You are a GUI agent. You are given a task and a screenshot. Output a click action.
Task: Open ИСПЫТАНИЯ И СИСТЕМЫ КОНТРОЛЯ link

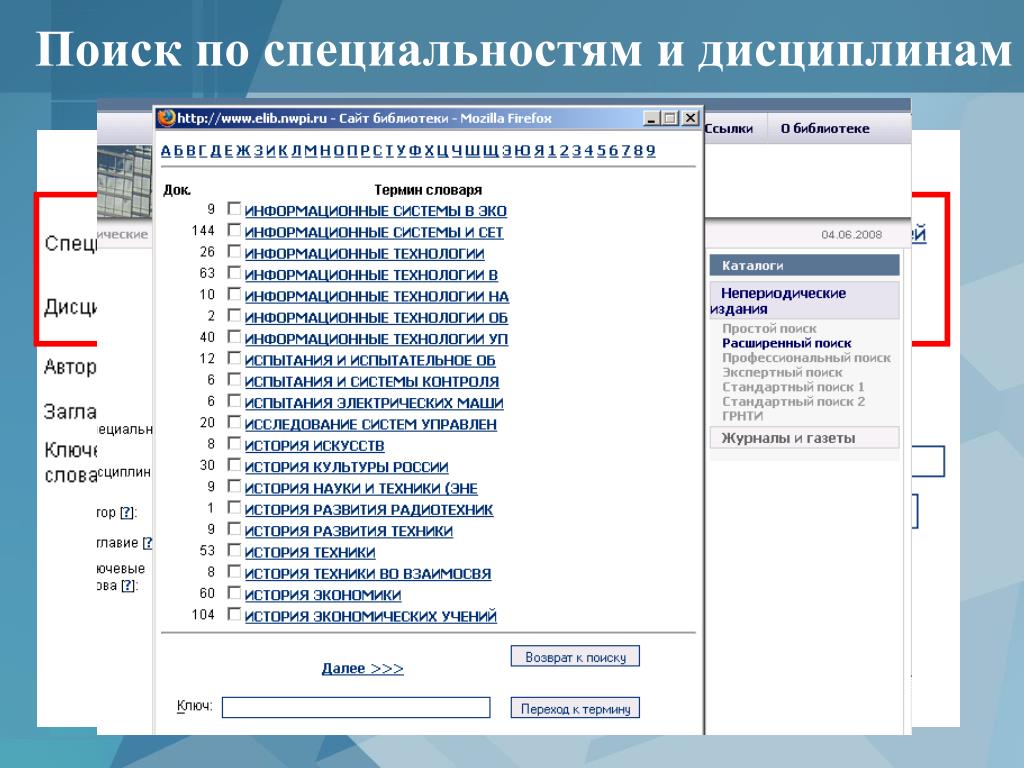[x=372, y=382]
